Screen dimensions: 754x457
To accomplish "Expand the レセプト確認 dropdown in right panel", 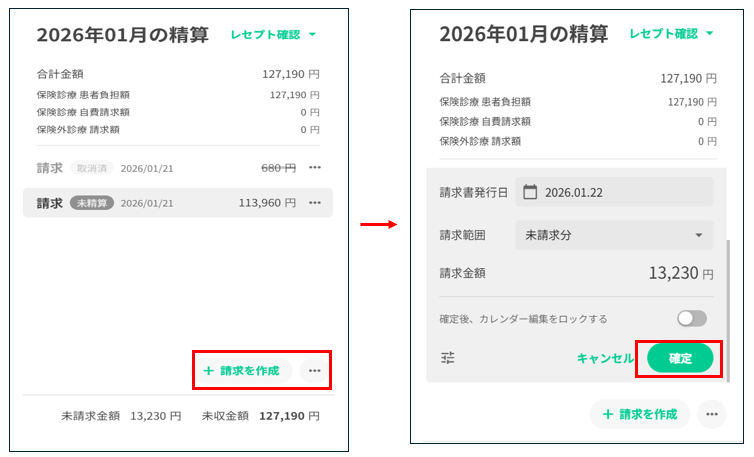I will pos(671,34).
